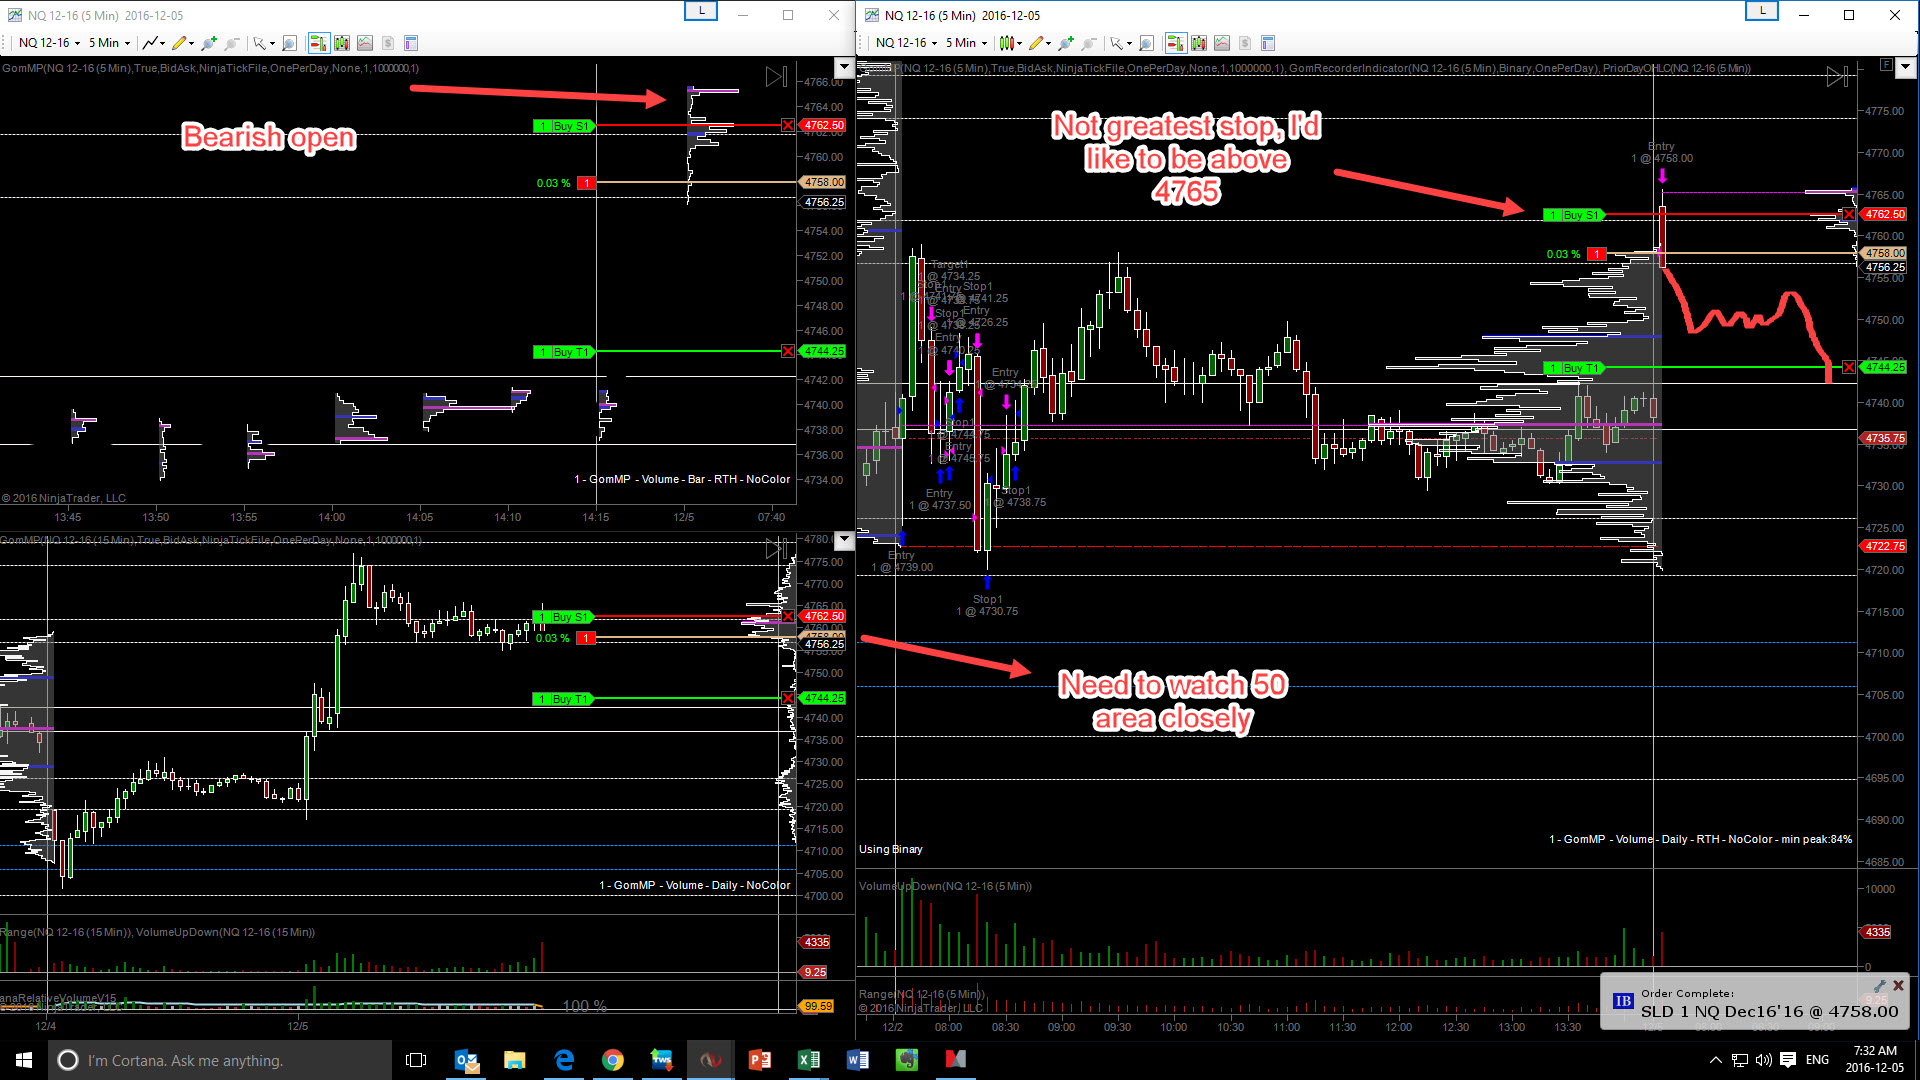Switch to NinjaTrader on the taskbar

point(711,1060)
